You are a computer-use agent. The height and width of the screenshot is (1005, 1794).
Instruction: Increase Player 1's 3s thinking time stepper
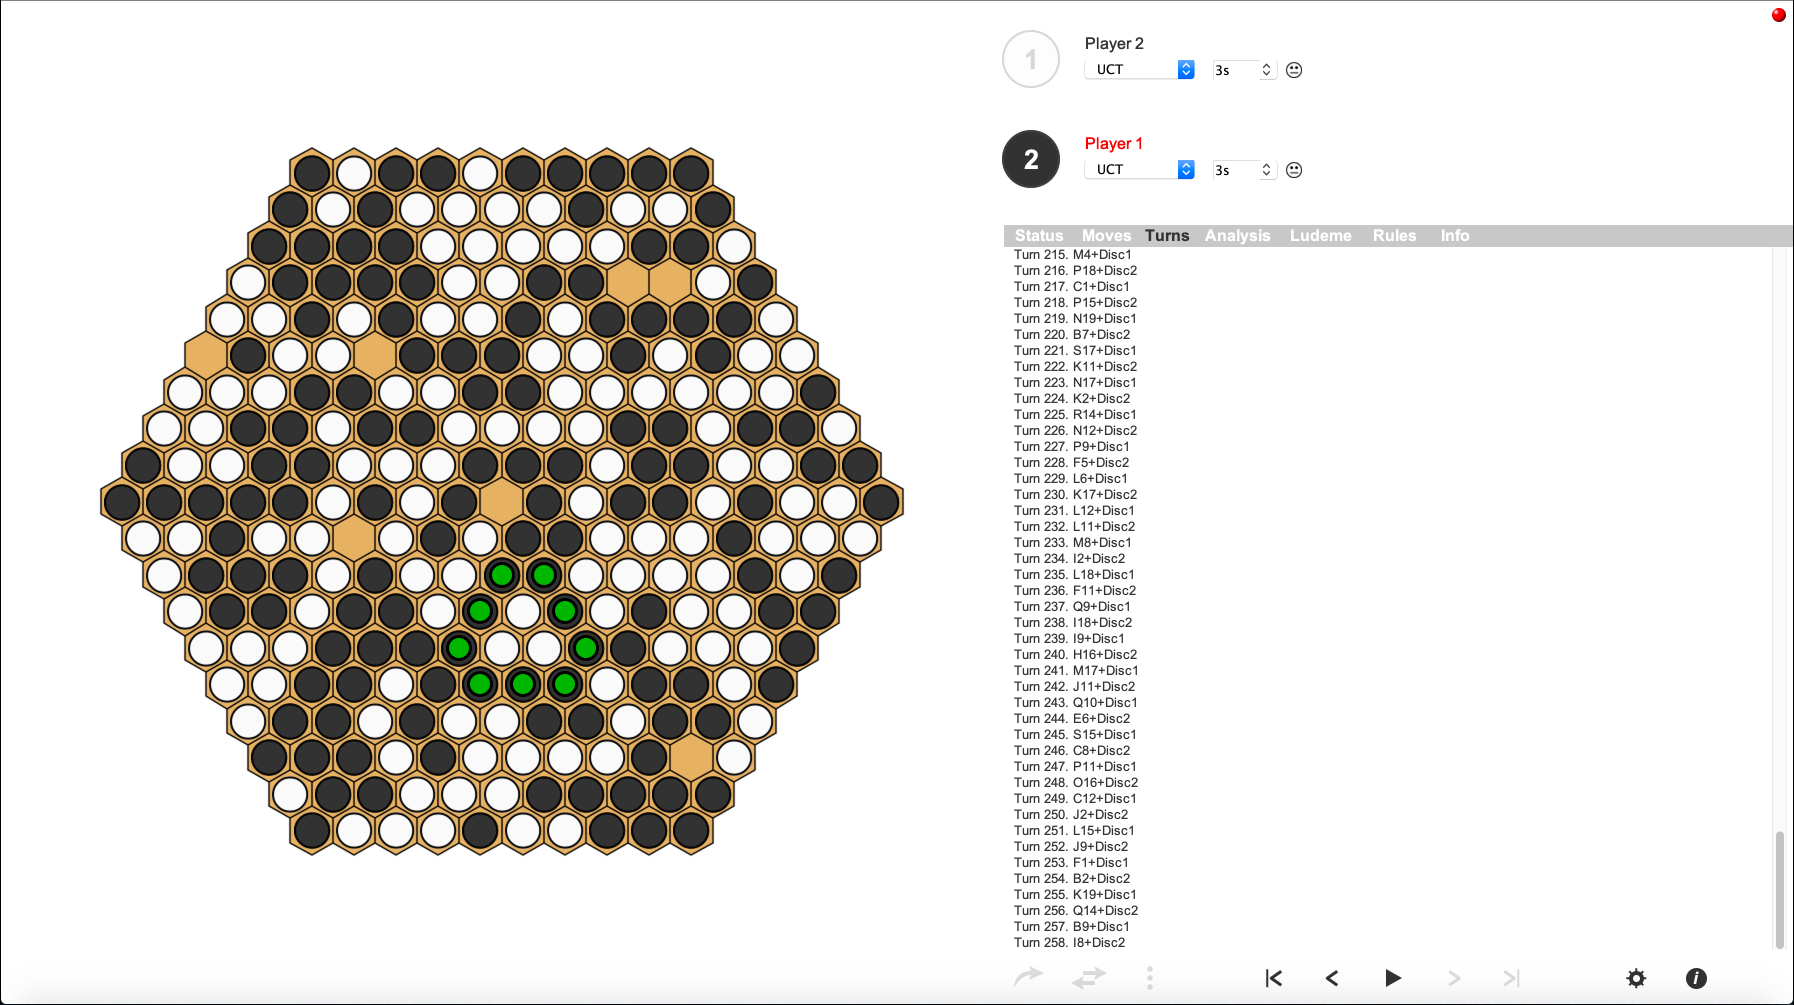pyautogui.click(x=1266, y=165)
